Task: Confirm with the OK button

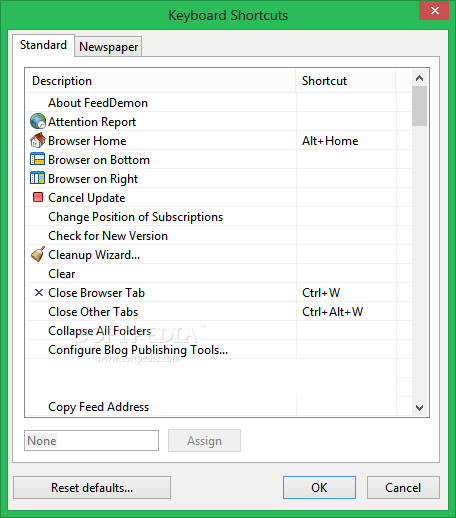Action: pos(319,488)
